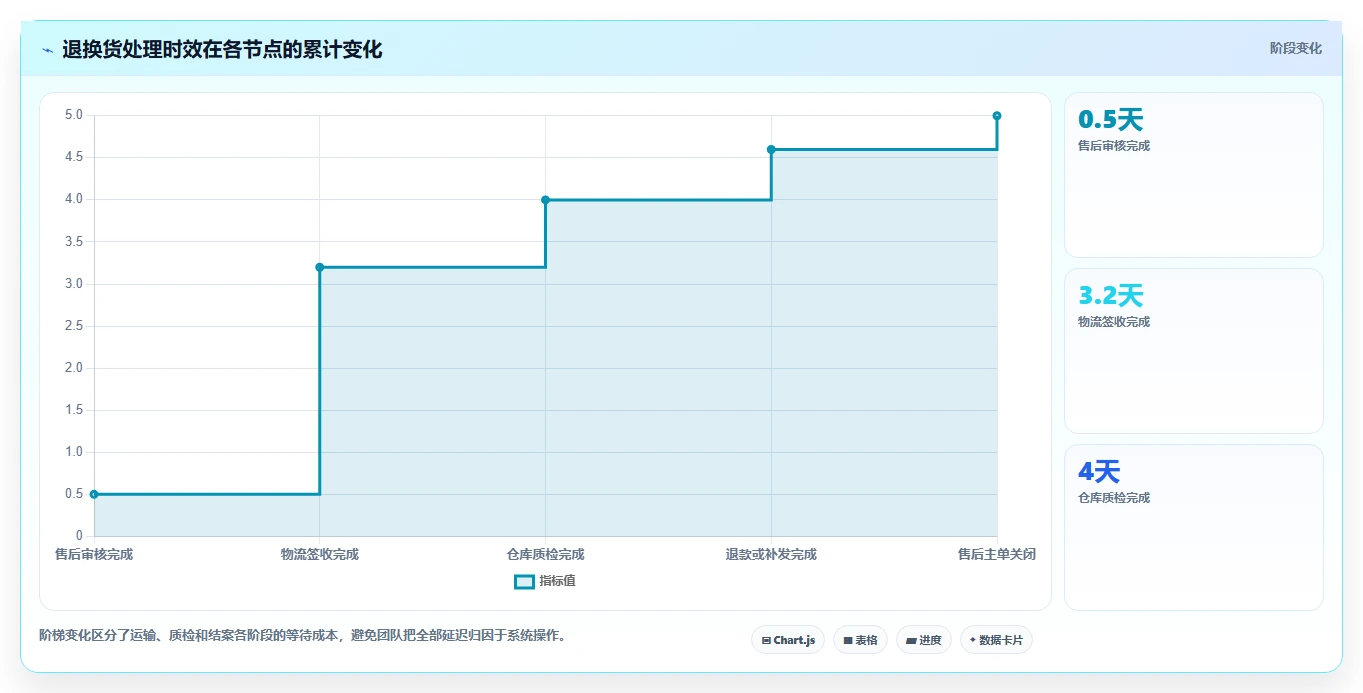Screen dimensions: 1363x693
Task: Select the data point at 售后审核完成
Action: (x=94, y=494)
